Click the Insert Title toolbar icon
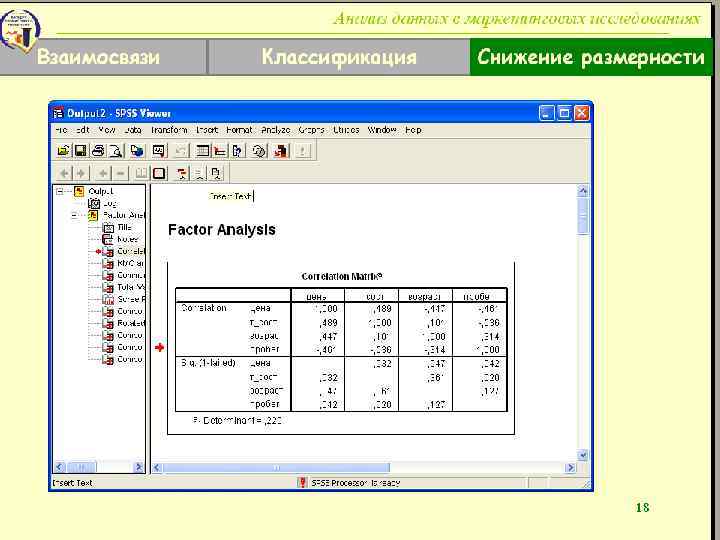 (x=199, y=174)
